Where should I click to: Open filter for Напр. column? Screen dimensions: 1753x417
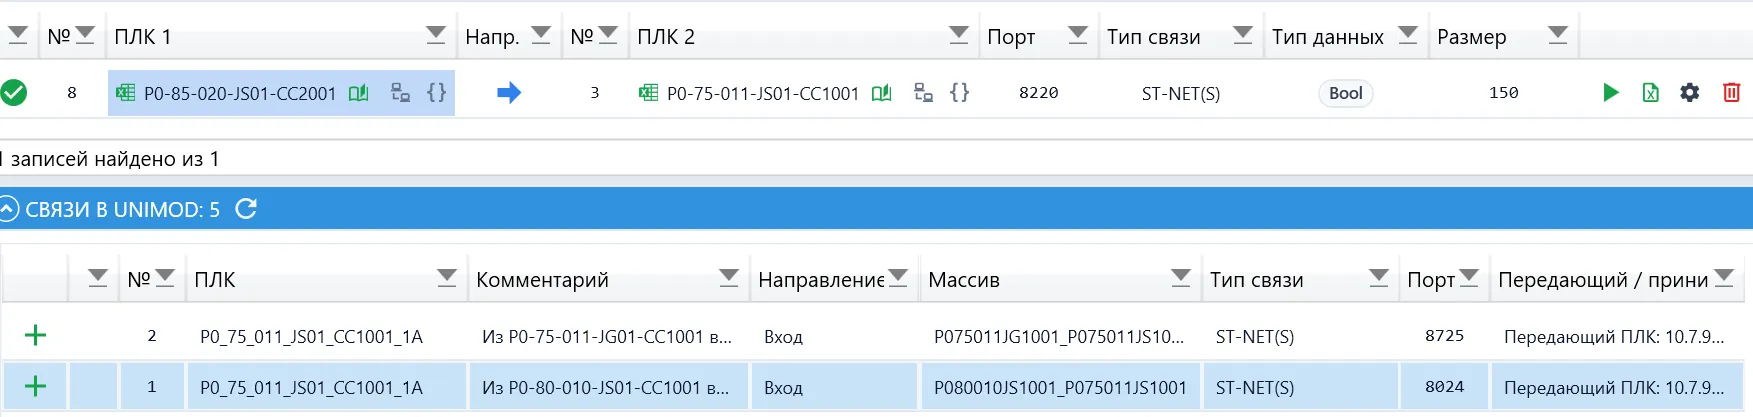coord(541,36)
